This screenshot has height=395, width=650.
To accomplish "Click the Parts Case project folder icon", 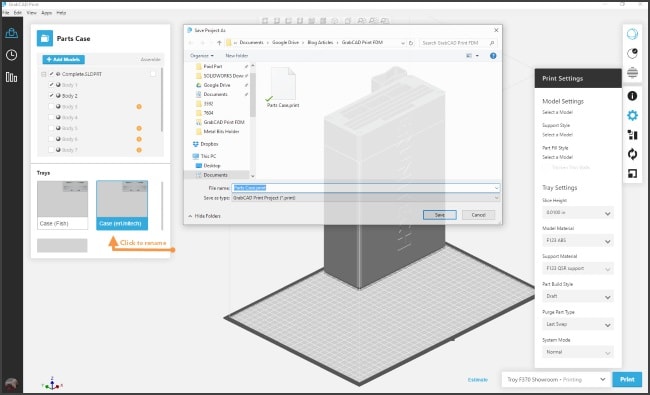I will tap(45, 39).
